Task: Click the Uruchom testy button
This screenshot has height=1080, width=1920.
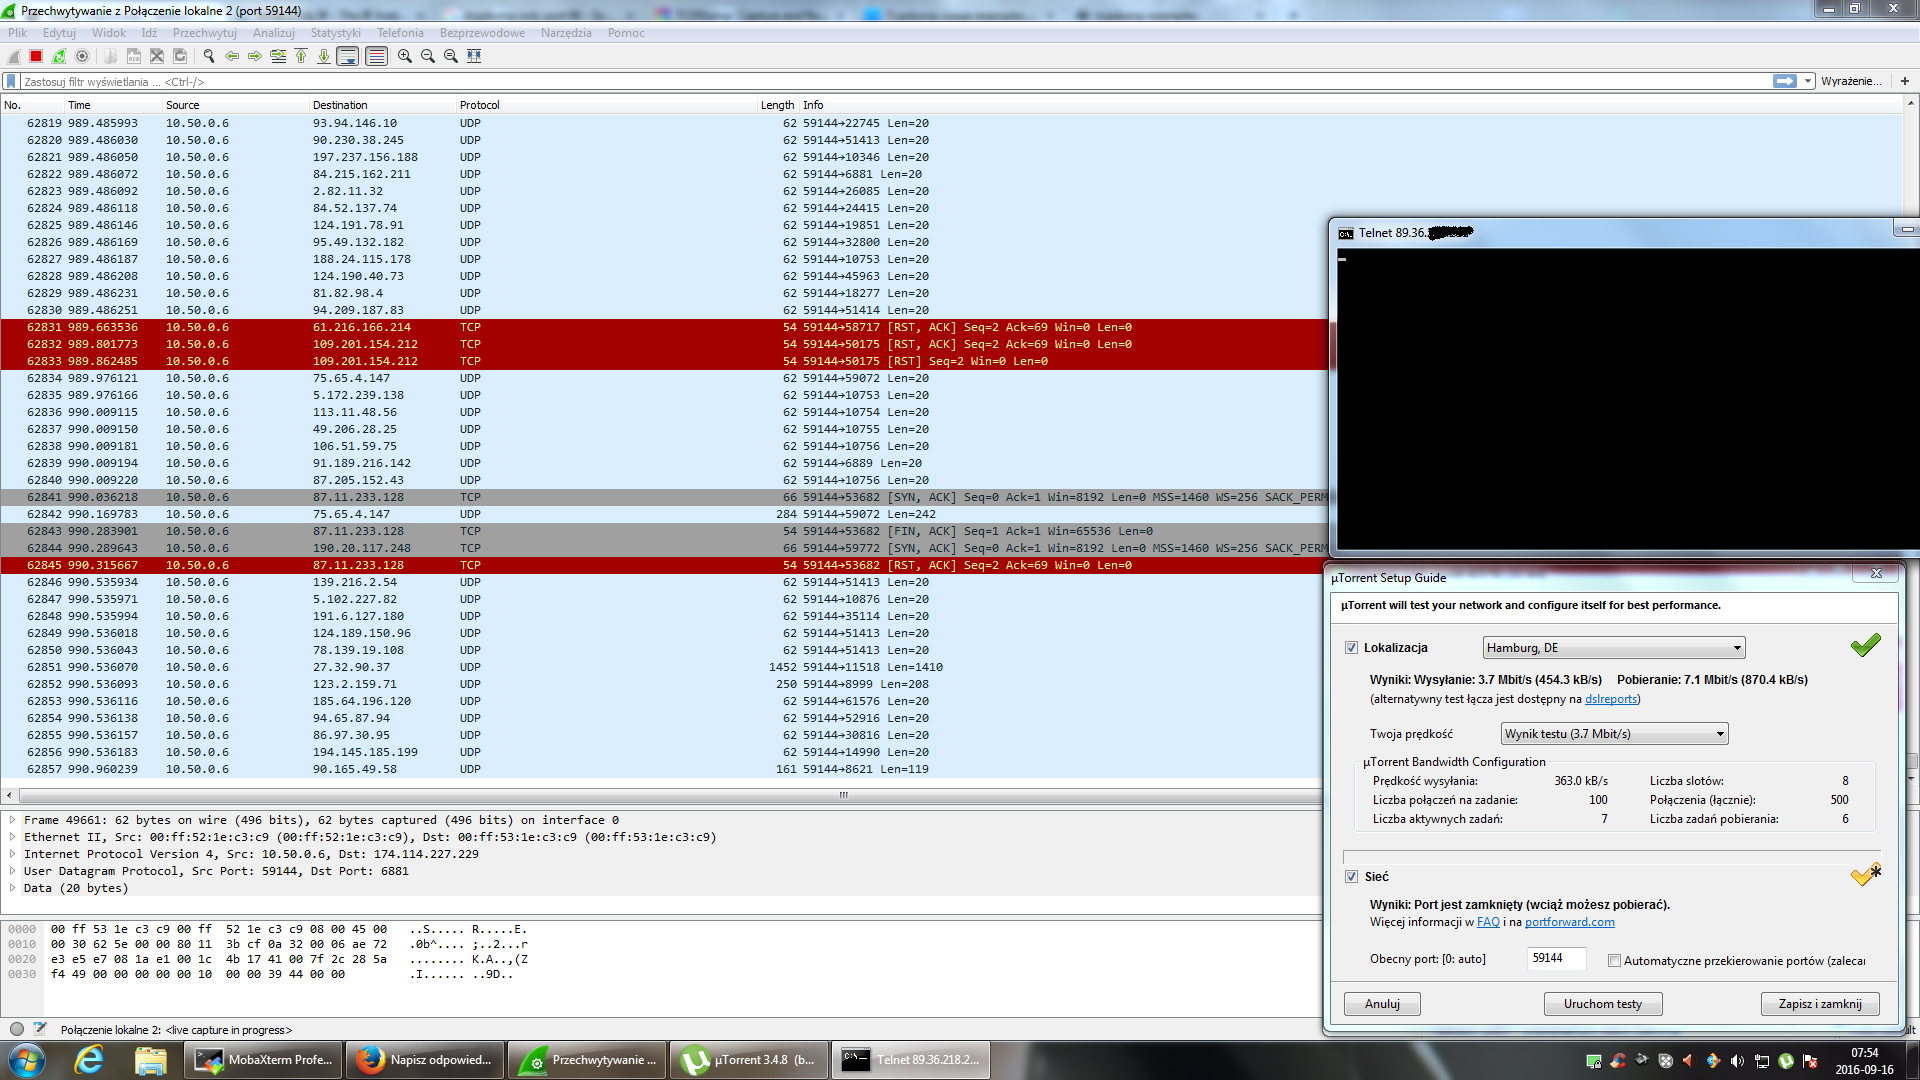Action: [x=1603, y=1004]
